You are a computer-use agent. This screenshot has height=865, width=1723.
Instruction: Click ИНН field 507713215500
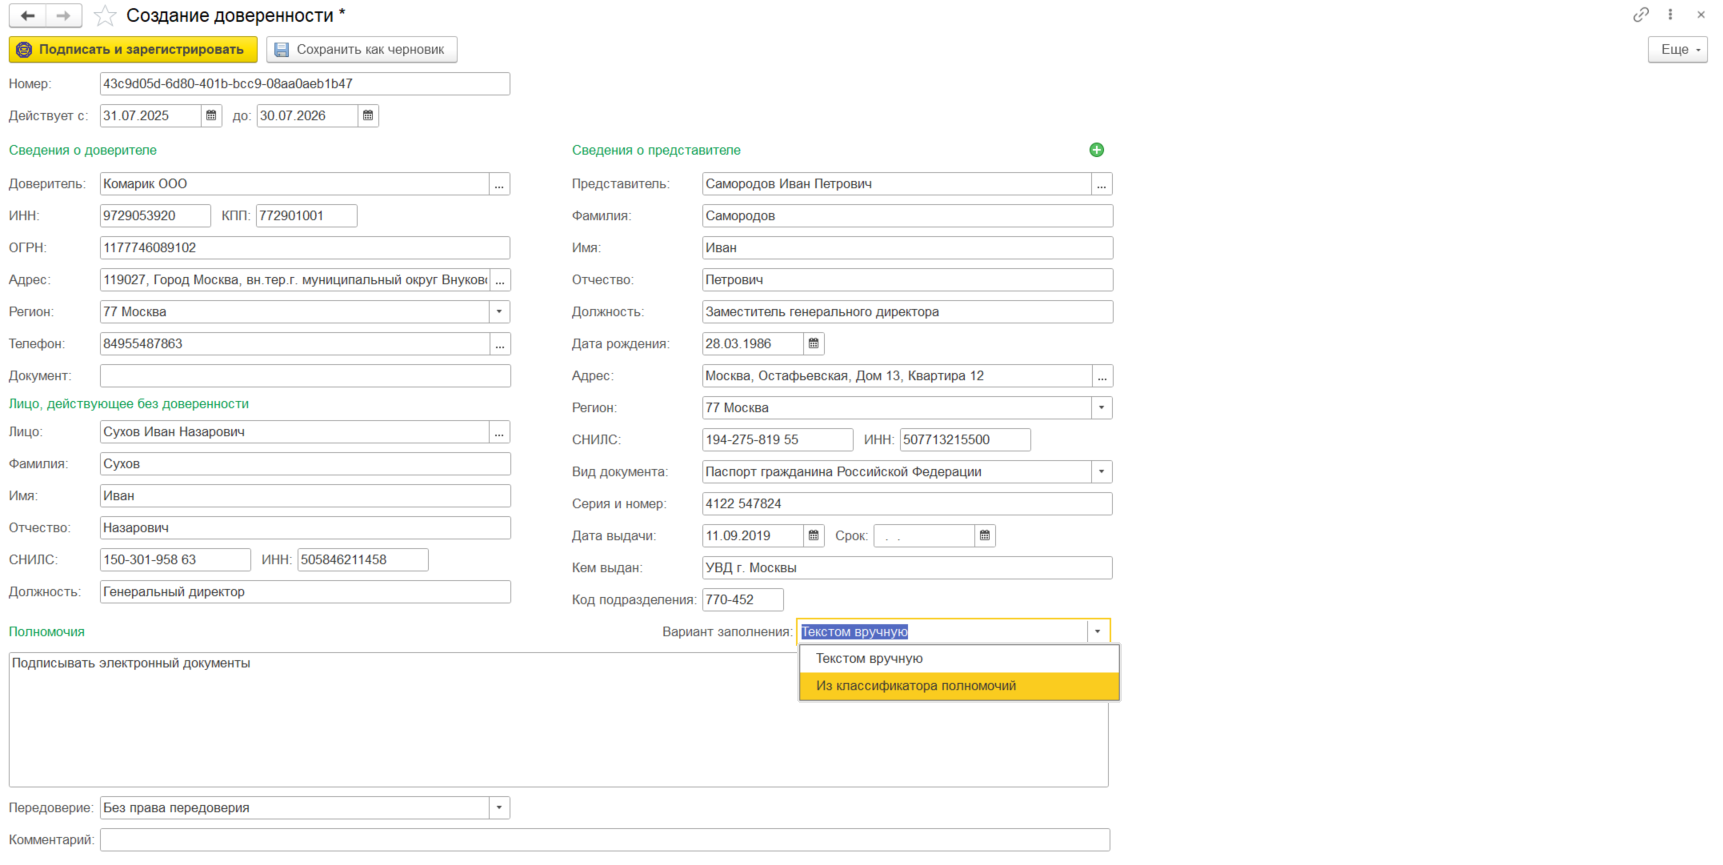coord(965,440)
